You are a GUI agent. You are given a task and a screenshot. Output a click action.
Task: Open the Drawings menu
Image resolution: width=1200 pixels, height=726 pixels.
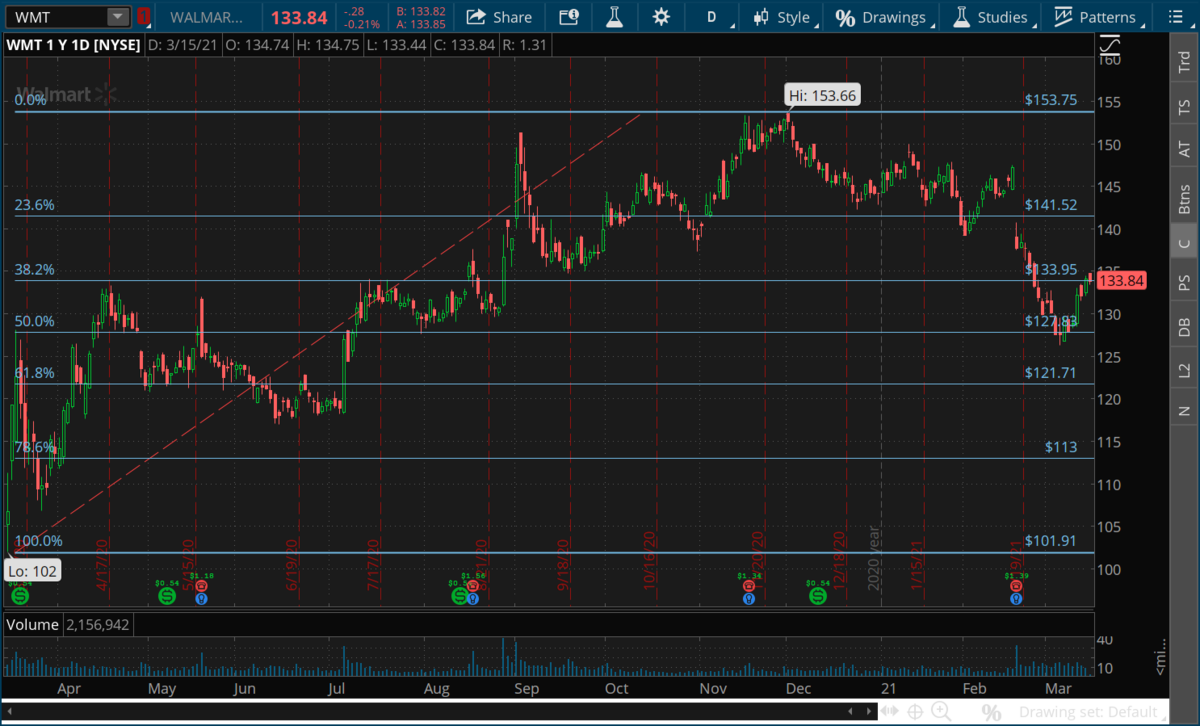[x=885, y=17]
